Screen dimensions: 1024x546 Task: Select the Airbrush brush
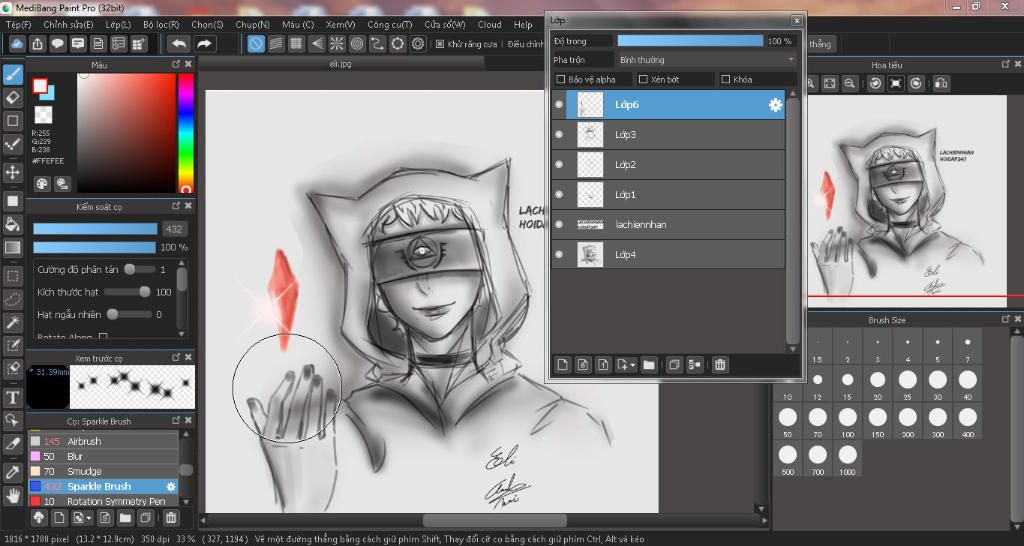click(x=103, y=442)
